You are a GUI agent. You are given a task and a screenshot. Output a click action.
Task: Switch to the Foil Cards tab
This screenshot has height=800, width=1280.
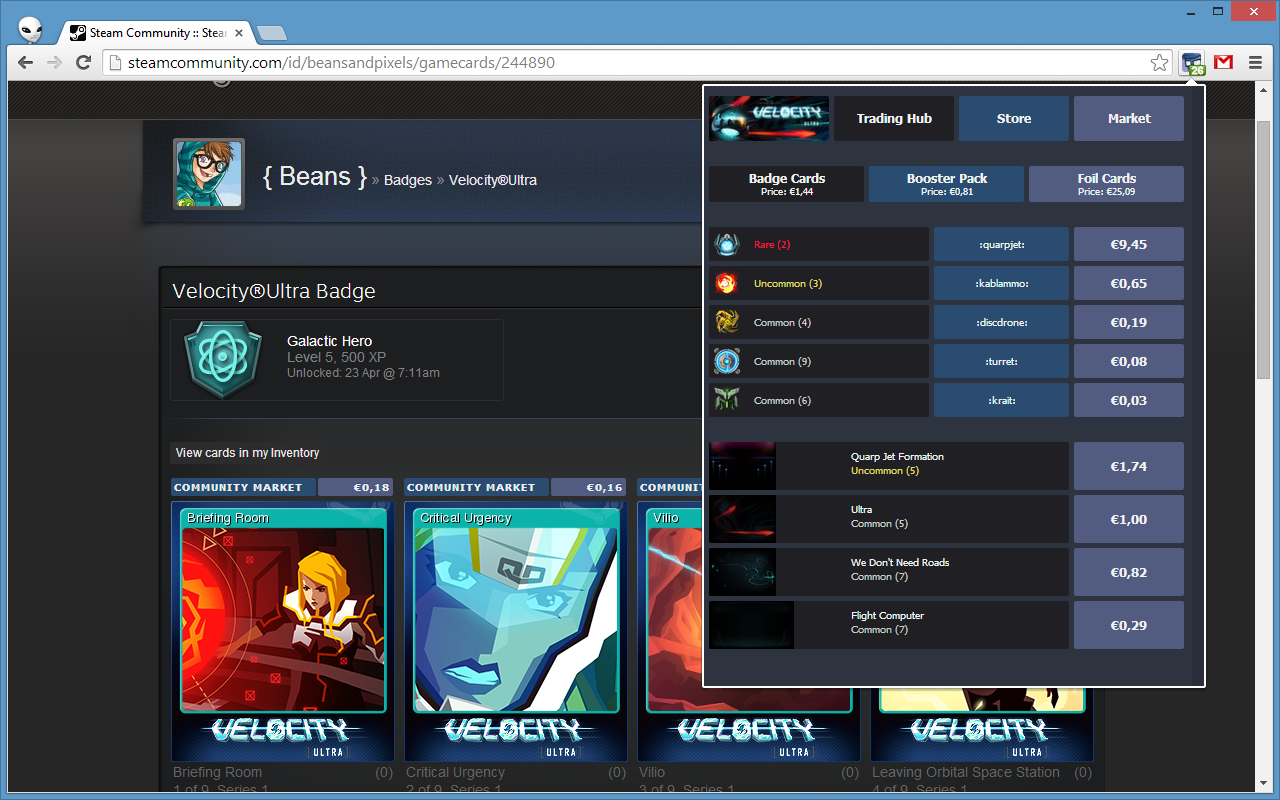click(1106, 184)
